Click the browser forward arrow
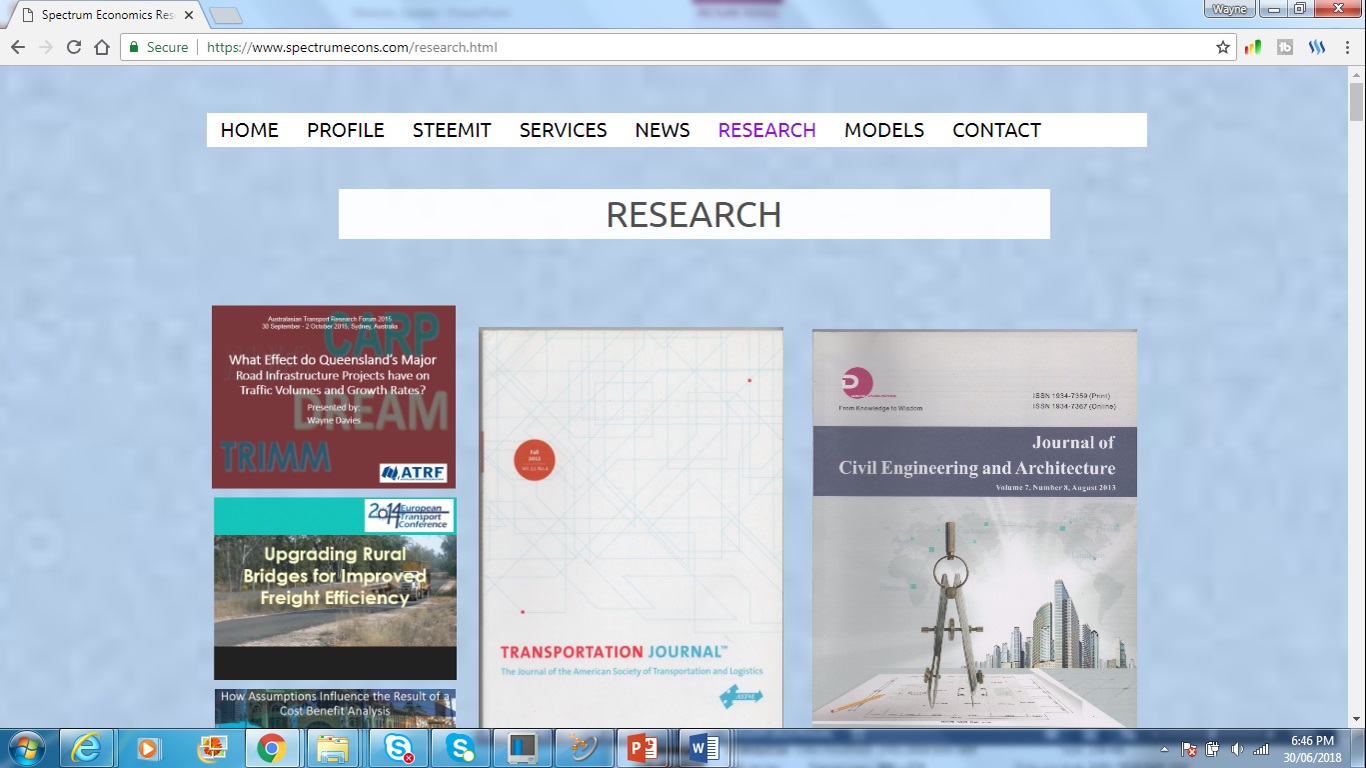This screenshot has width=1366, height=768. pos(45,47)
